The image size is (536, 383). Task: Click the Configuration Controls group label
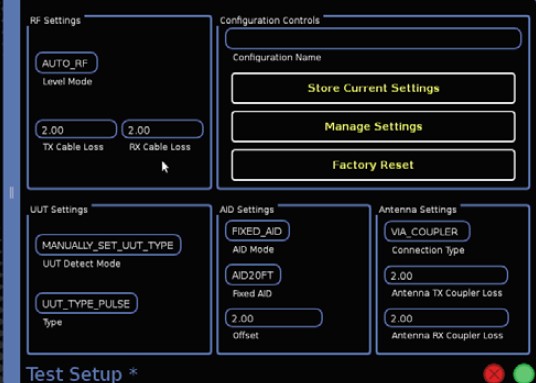pos(270,21)
